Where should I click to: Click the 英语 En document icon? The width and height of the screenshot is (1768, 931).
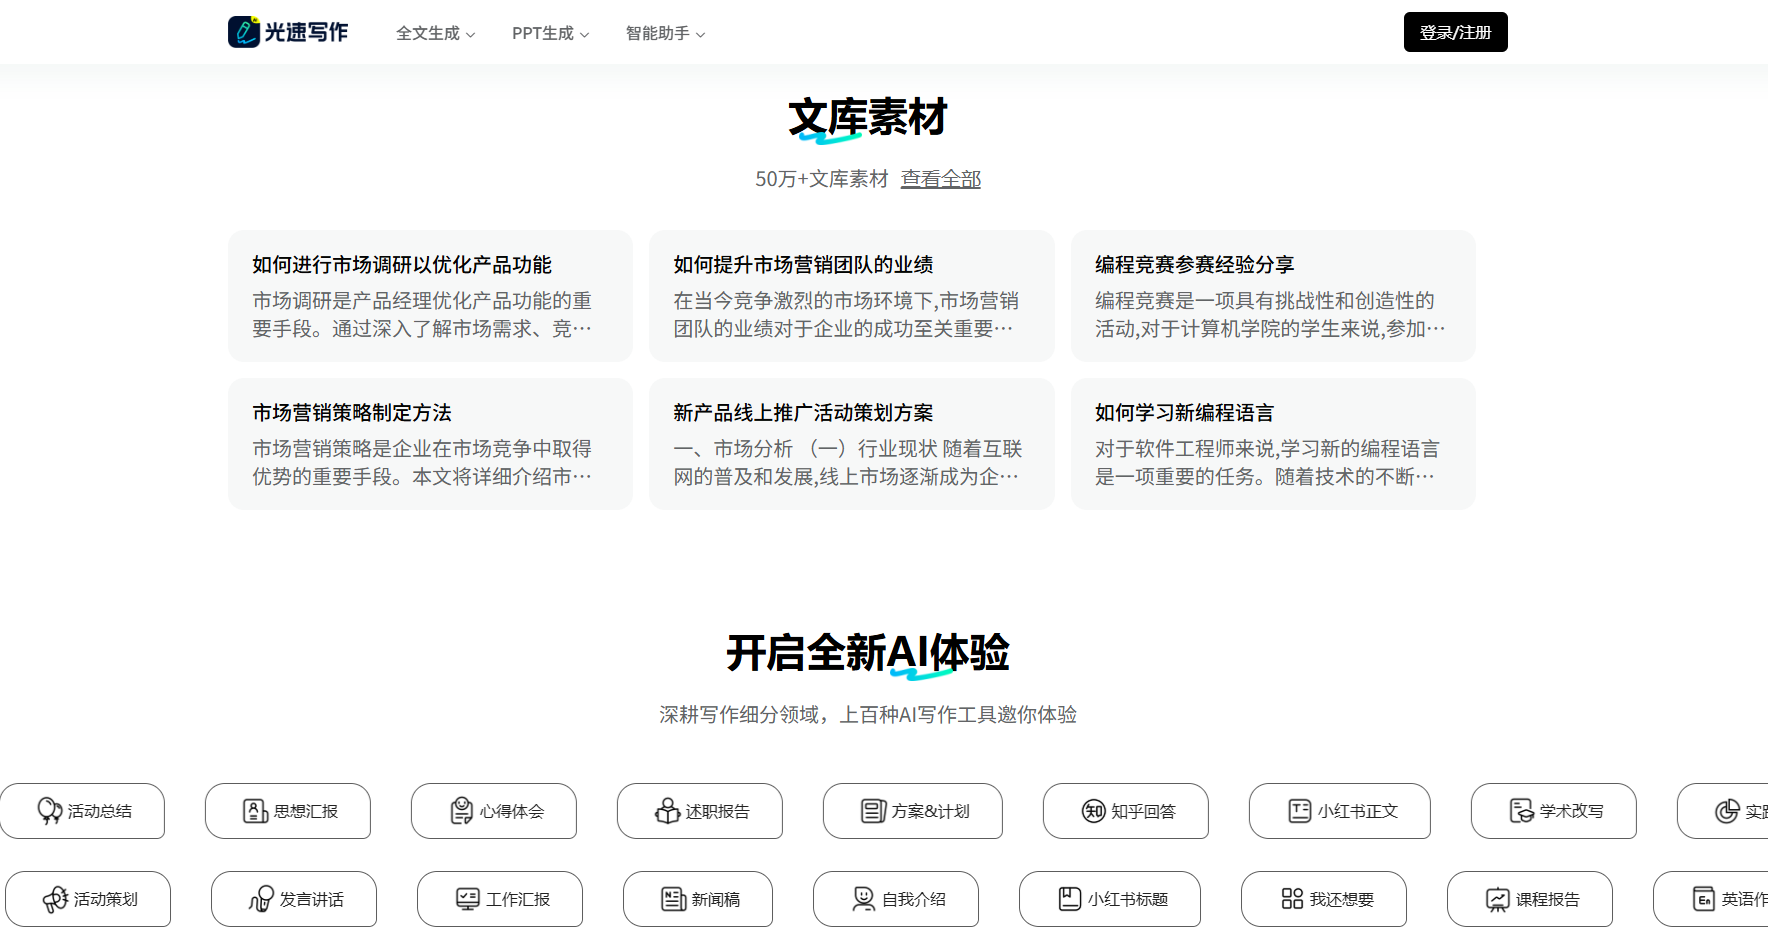click(x=1703, y=899)
